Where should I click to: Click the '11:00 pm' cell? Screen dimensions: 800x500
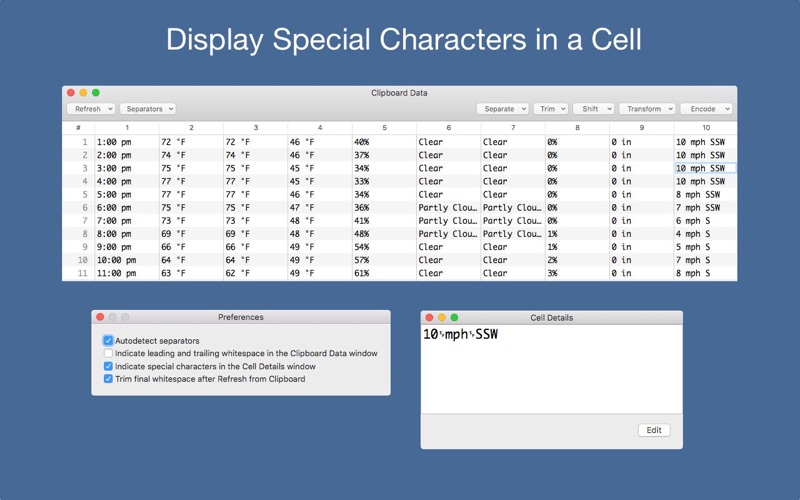(127, 273)
